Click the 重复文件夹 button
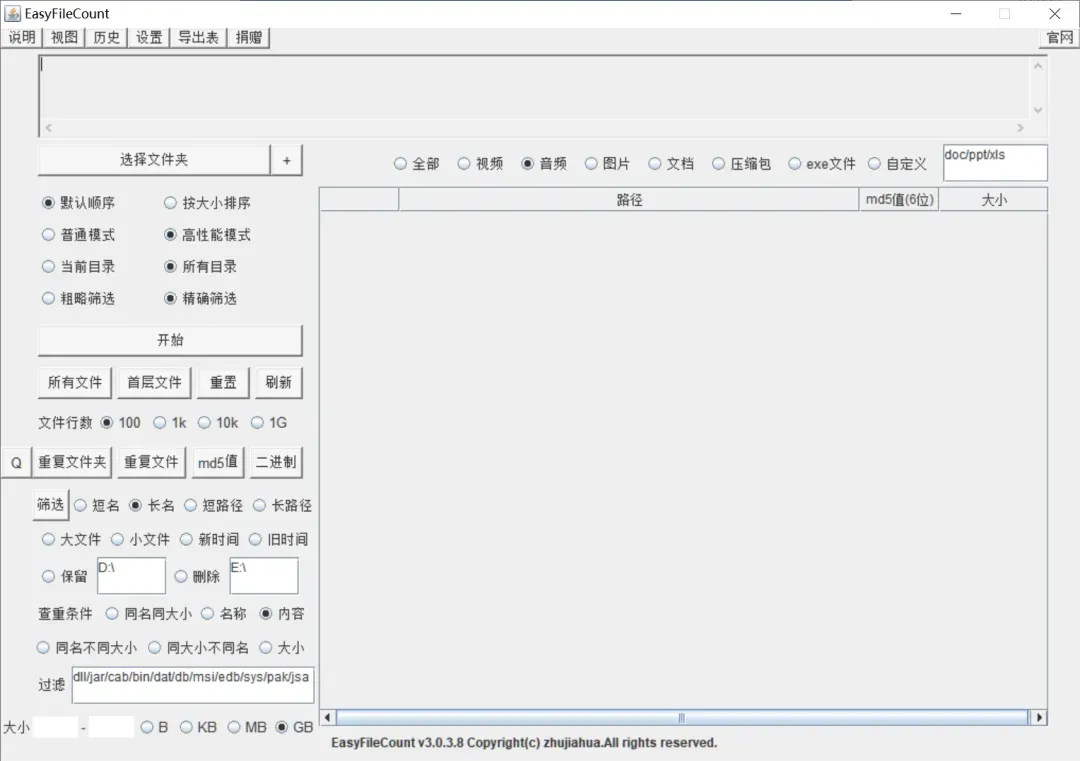Screen dimensions: 1080x761 [x=72, y=462]
